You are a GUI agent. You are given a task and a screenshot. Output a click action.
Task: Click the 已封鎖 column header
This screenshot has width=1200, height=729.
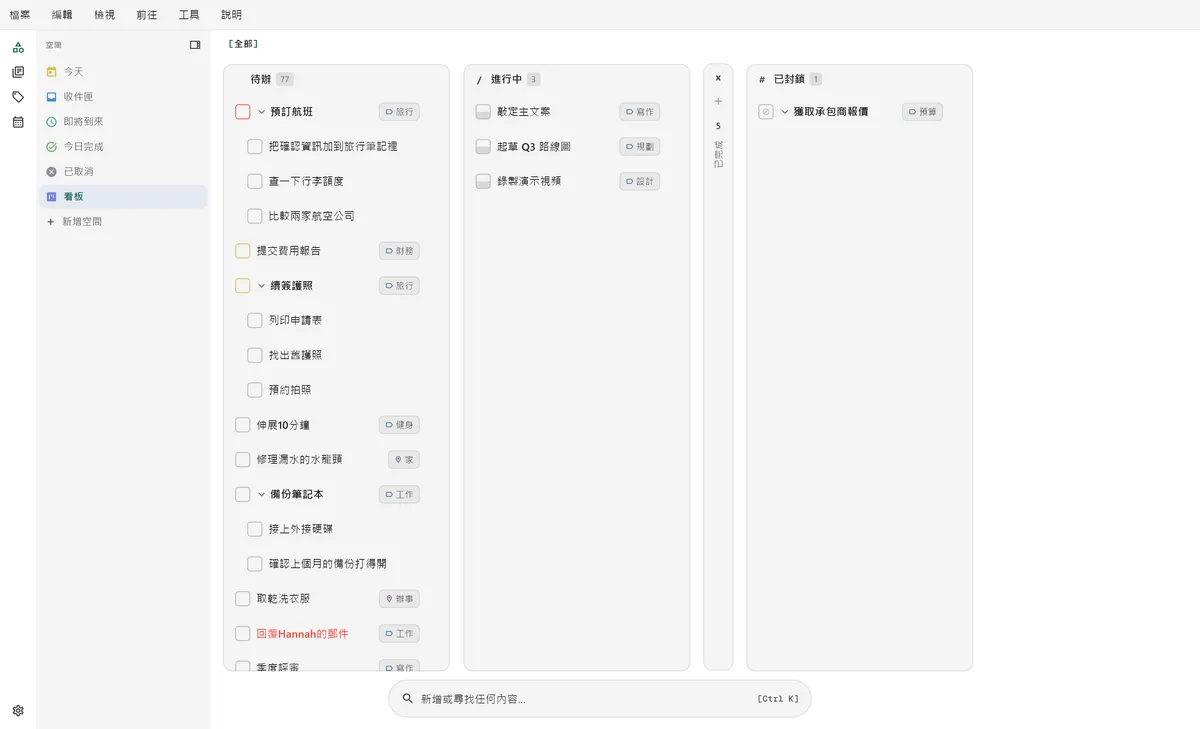pyautogui.click(x=790, y=79)
